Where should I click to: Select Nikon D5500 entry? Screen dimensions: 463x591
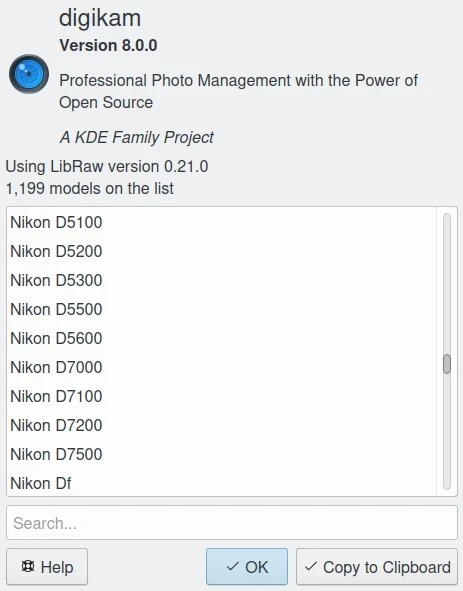[221, 309]
